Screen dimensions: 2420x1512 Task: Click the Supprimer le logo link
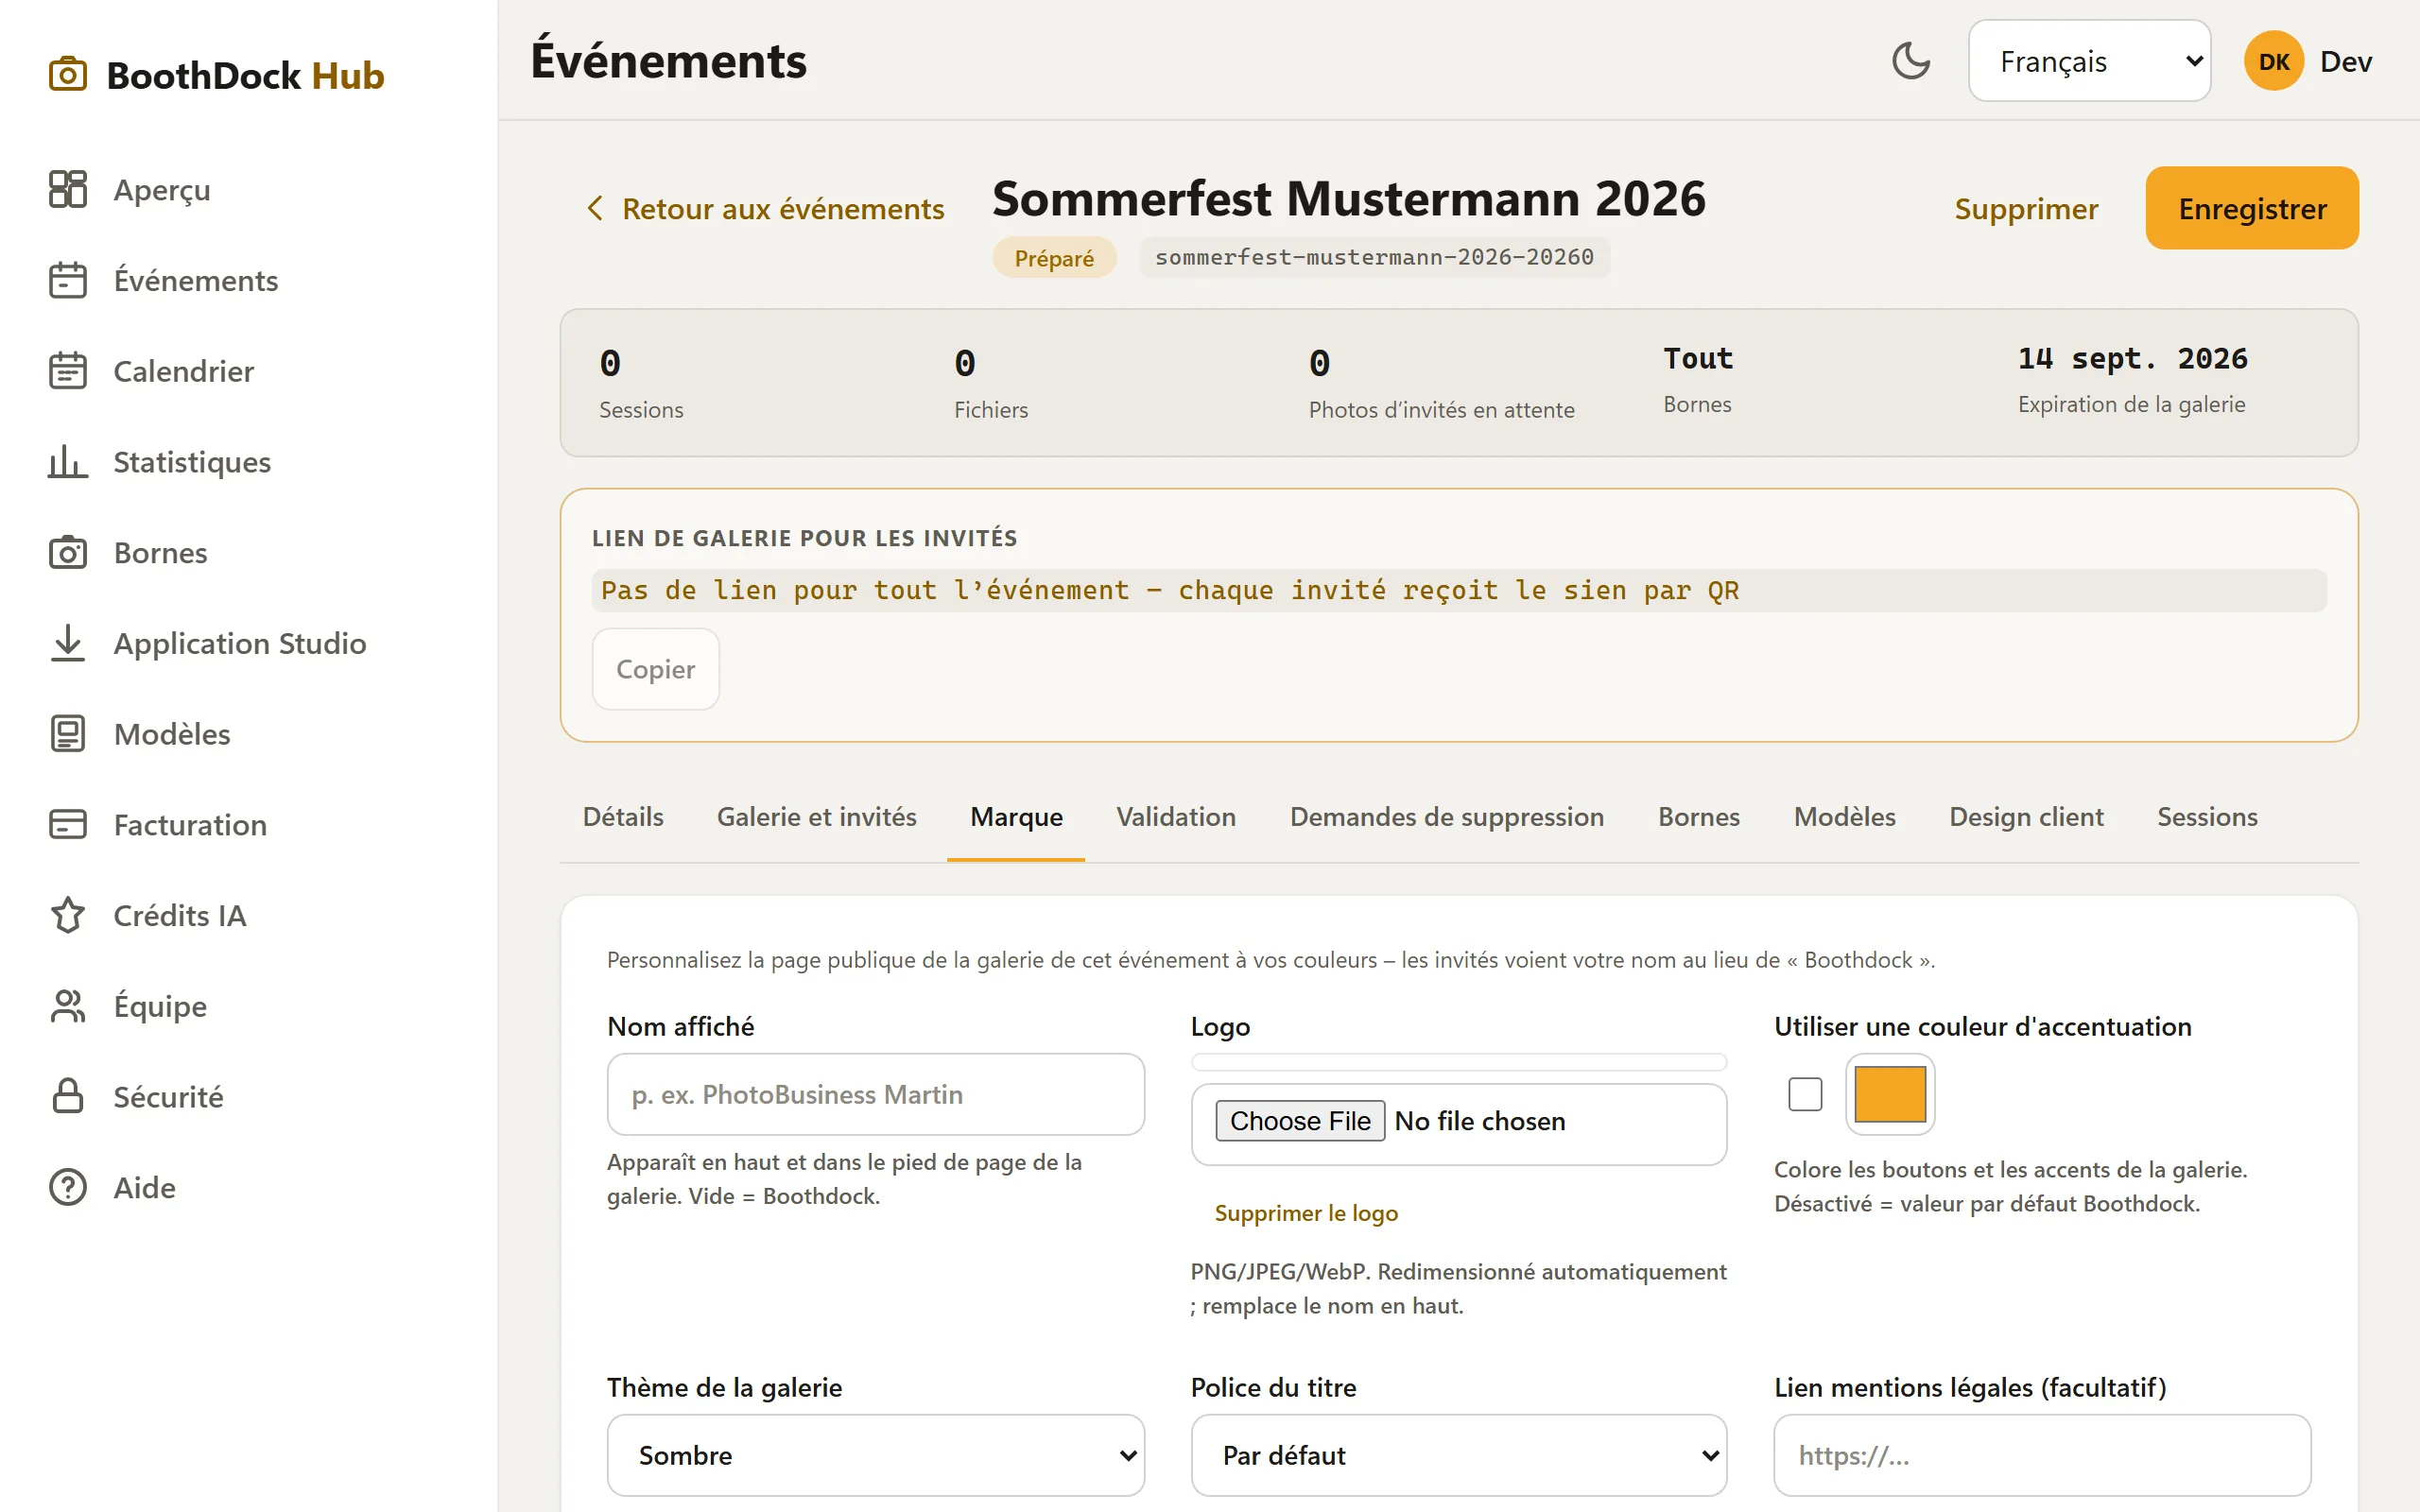coord(1306,1213)
